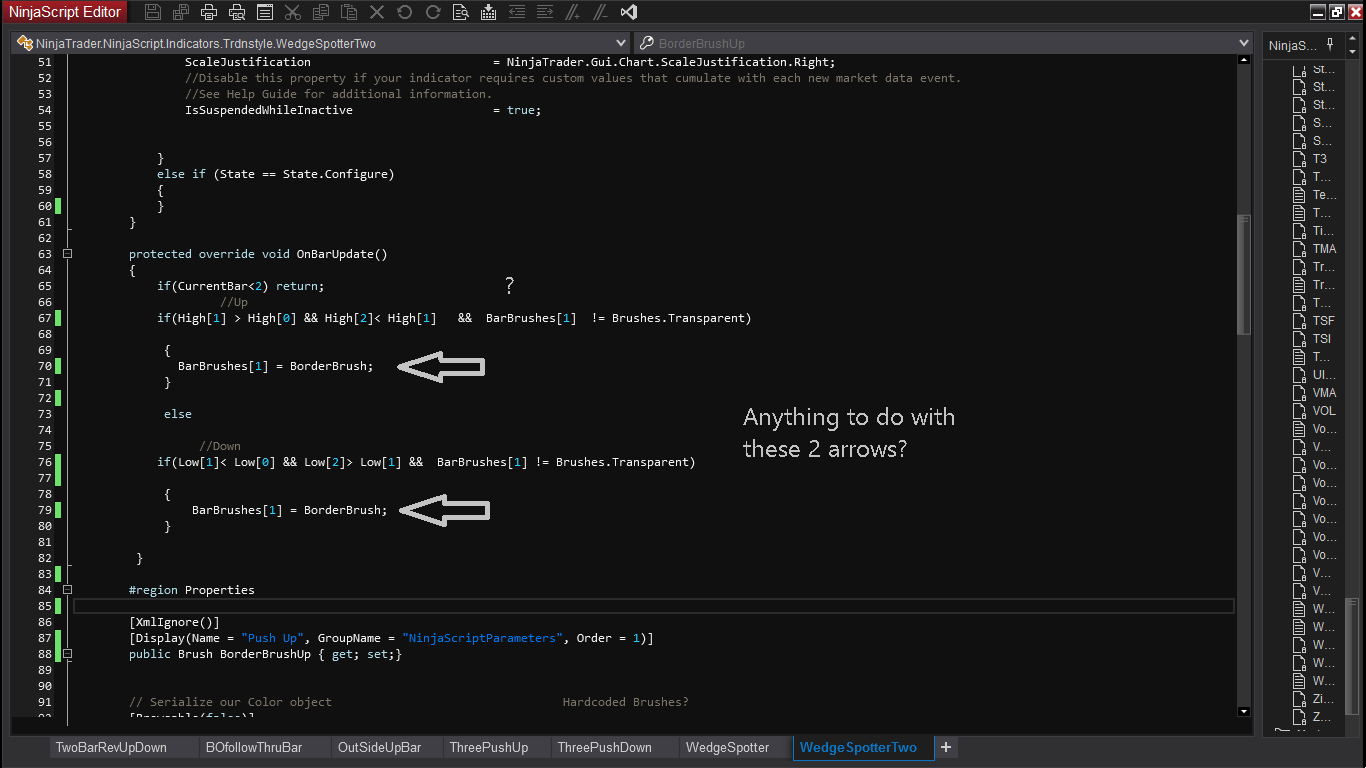Open the WedgeSpotterTwo class dropdown
This screenshot has height=768, width=1366.
[620, 43]
